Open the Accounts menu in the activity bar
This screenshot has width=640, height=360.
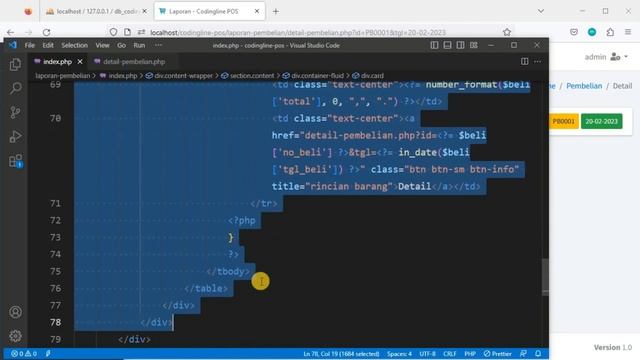(x=15, y=312)
